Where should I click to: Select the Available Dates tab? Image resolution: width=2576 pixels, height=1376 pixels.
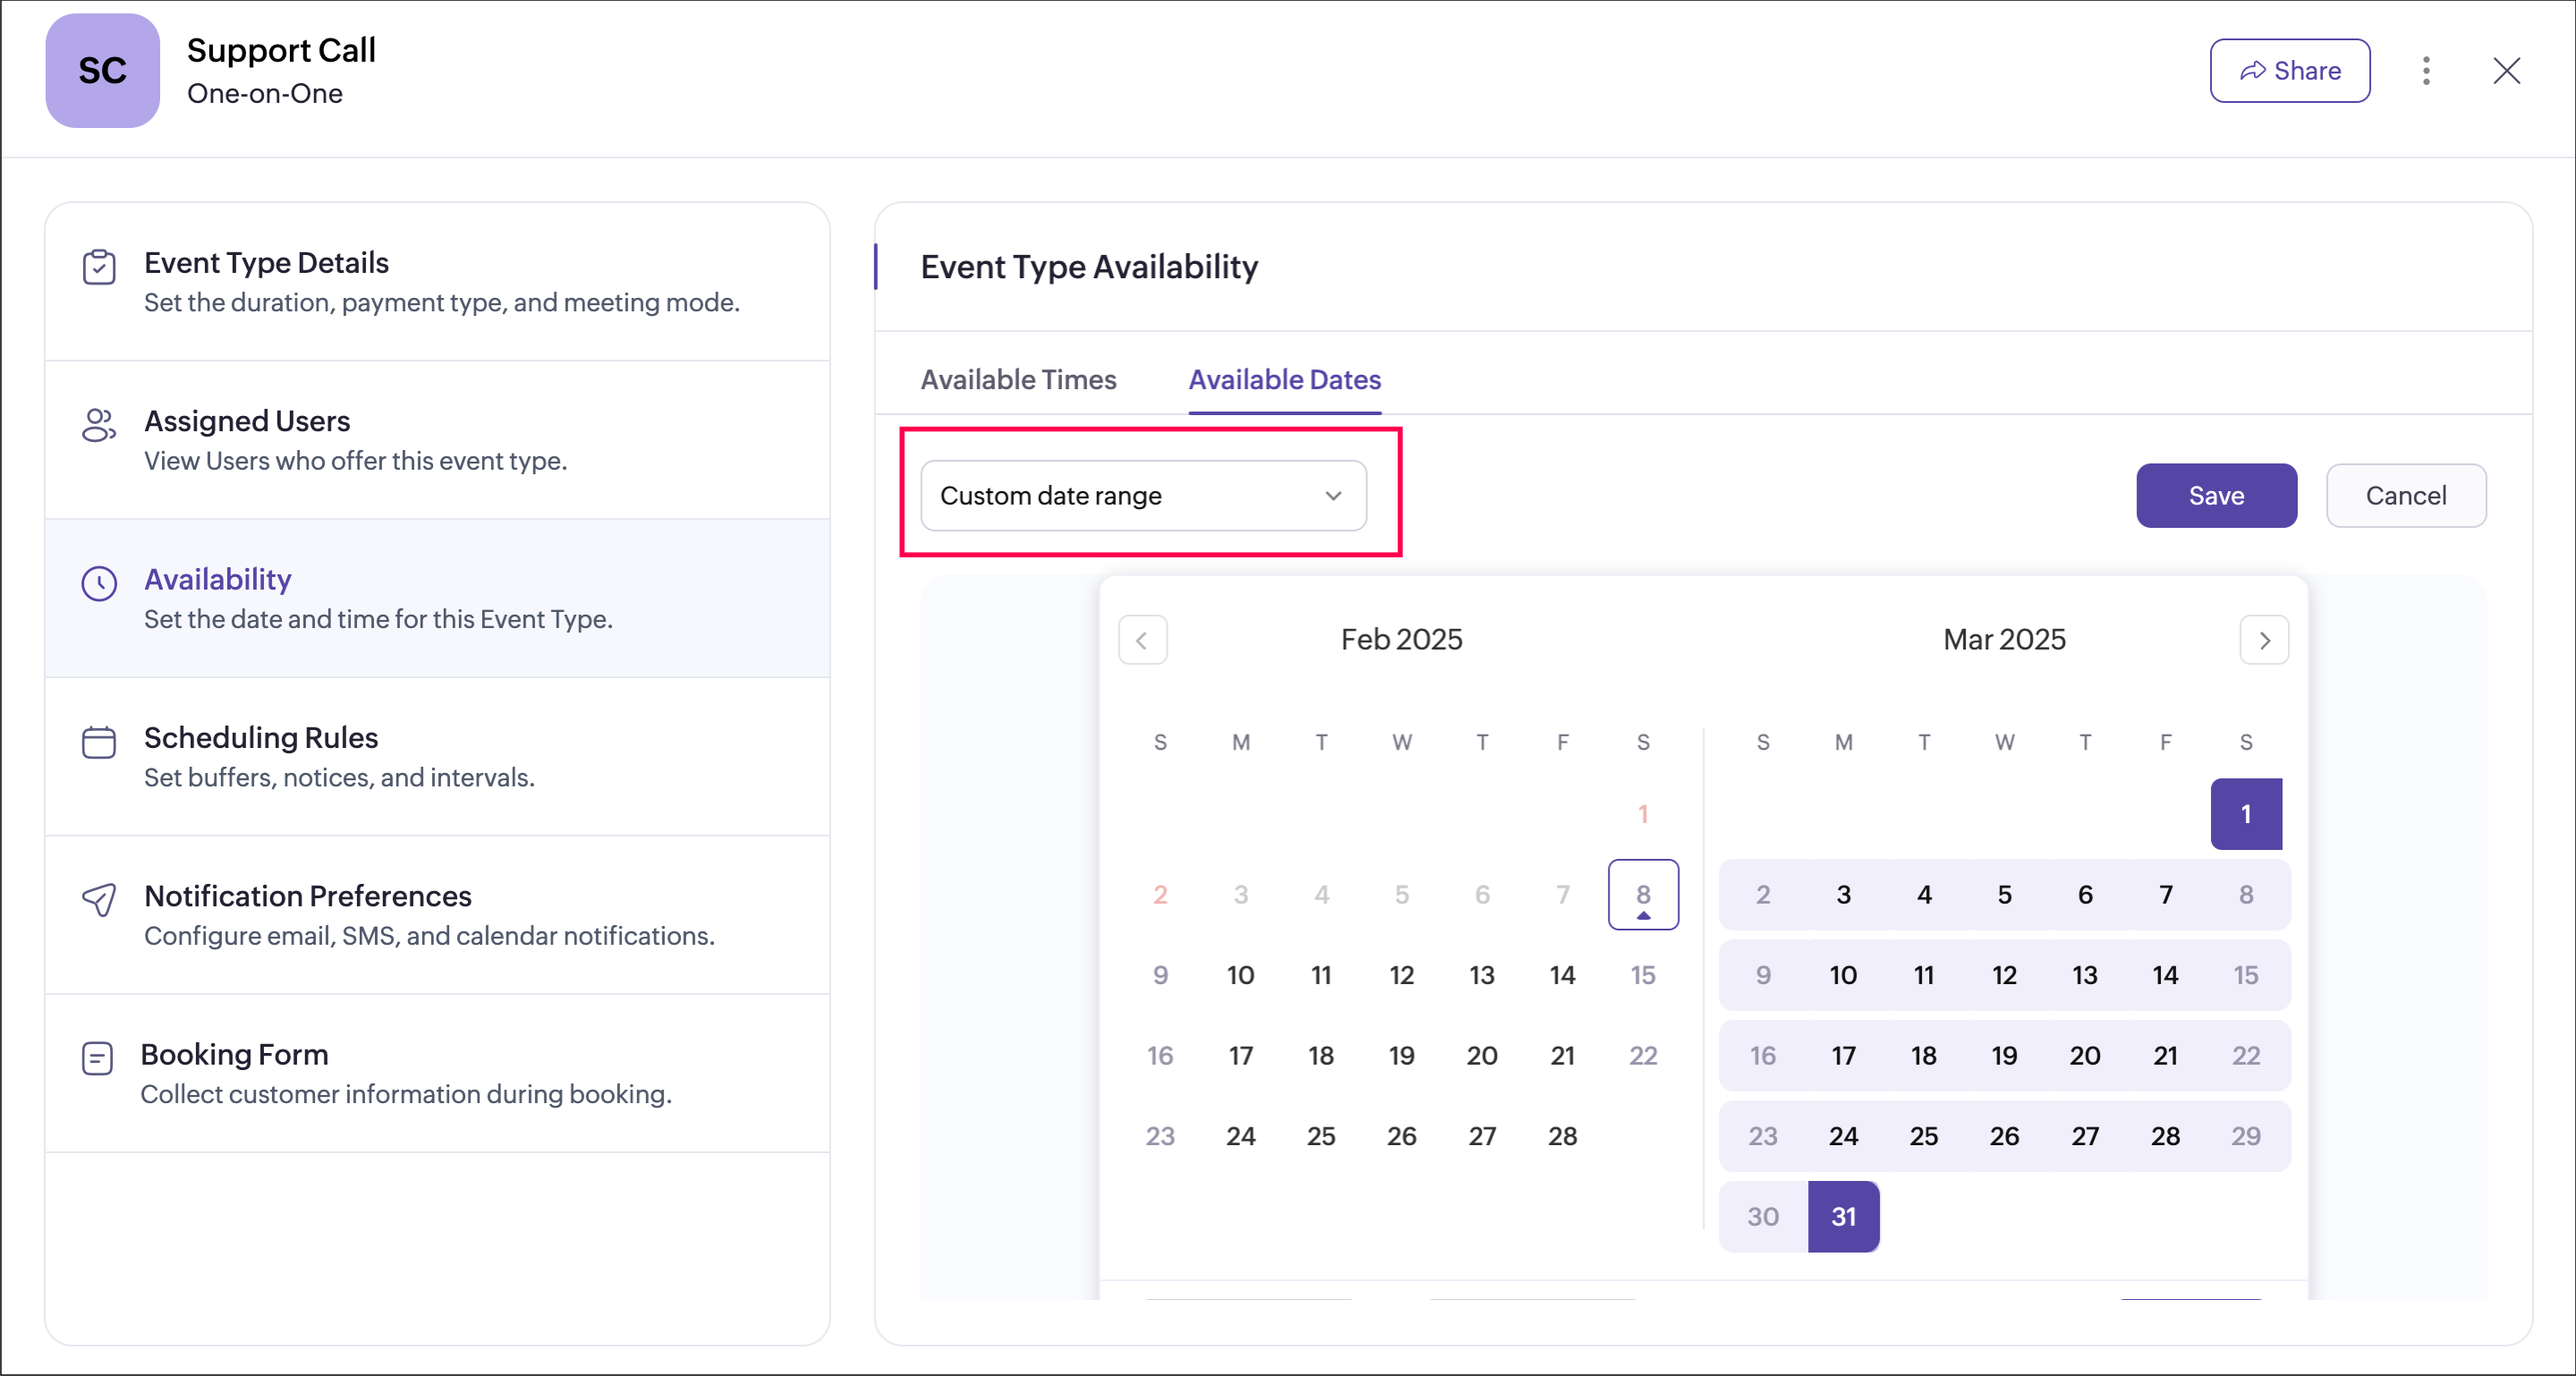pyautogui.click(x=1284, y=380)
